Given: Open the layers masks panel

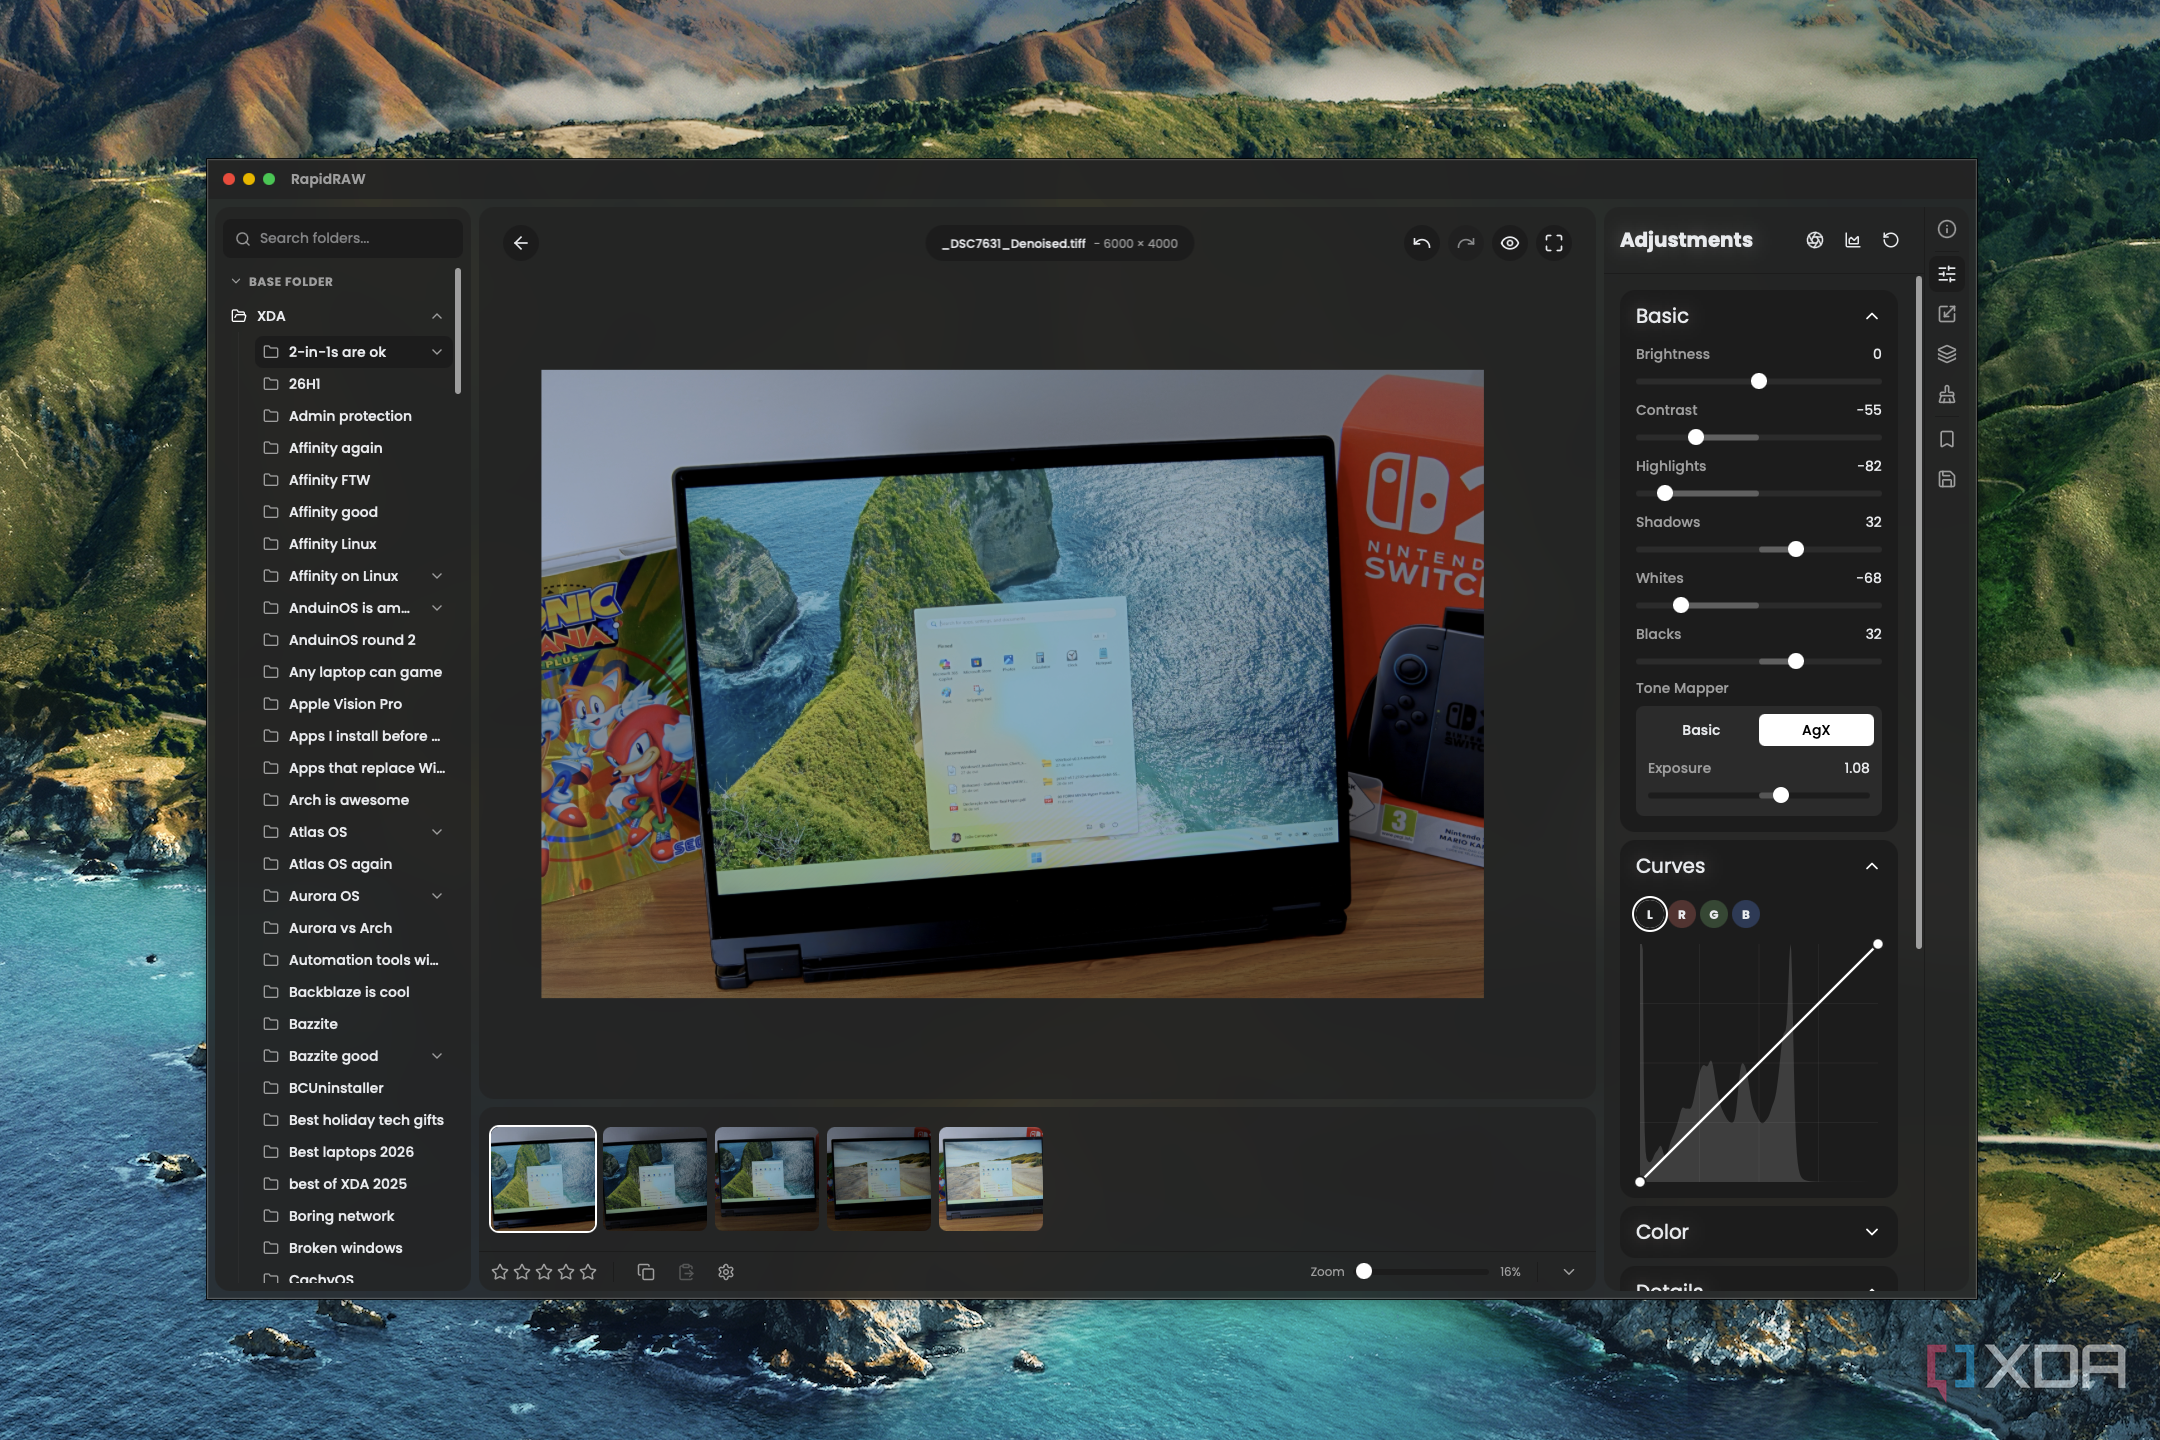Looking at the screenshot, I should click(x=1947, y=354).
